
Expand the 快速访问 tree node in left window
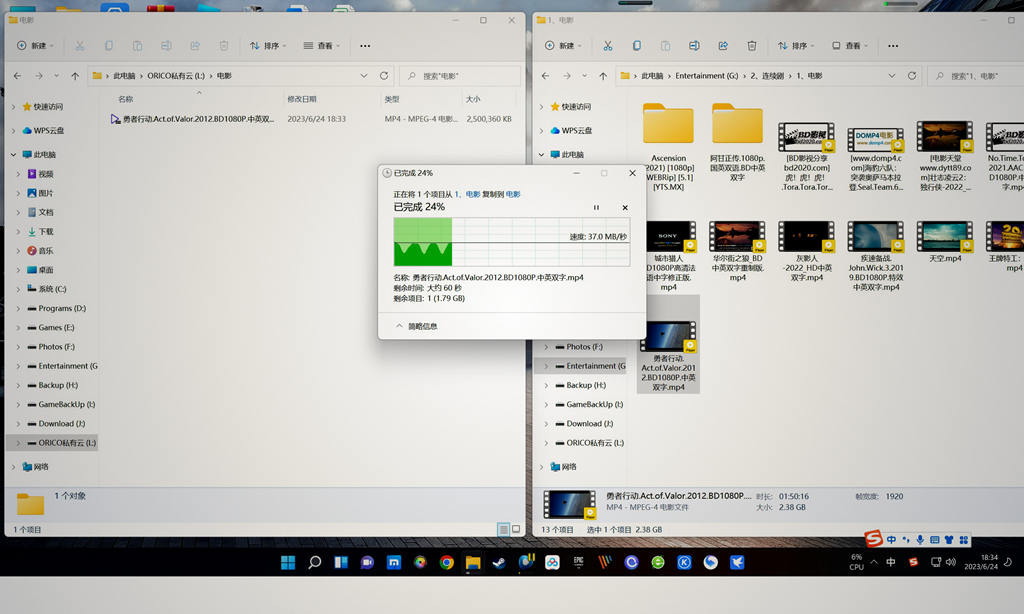pos(13,107)
